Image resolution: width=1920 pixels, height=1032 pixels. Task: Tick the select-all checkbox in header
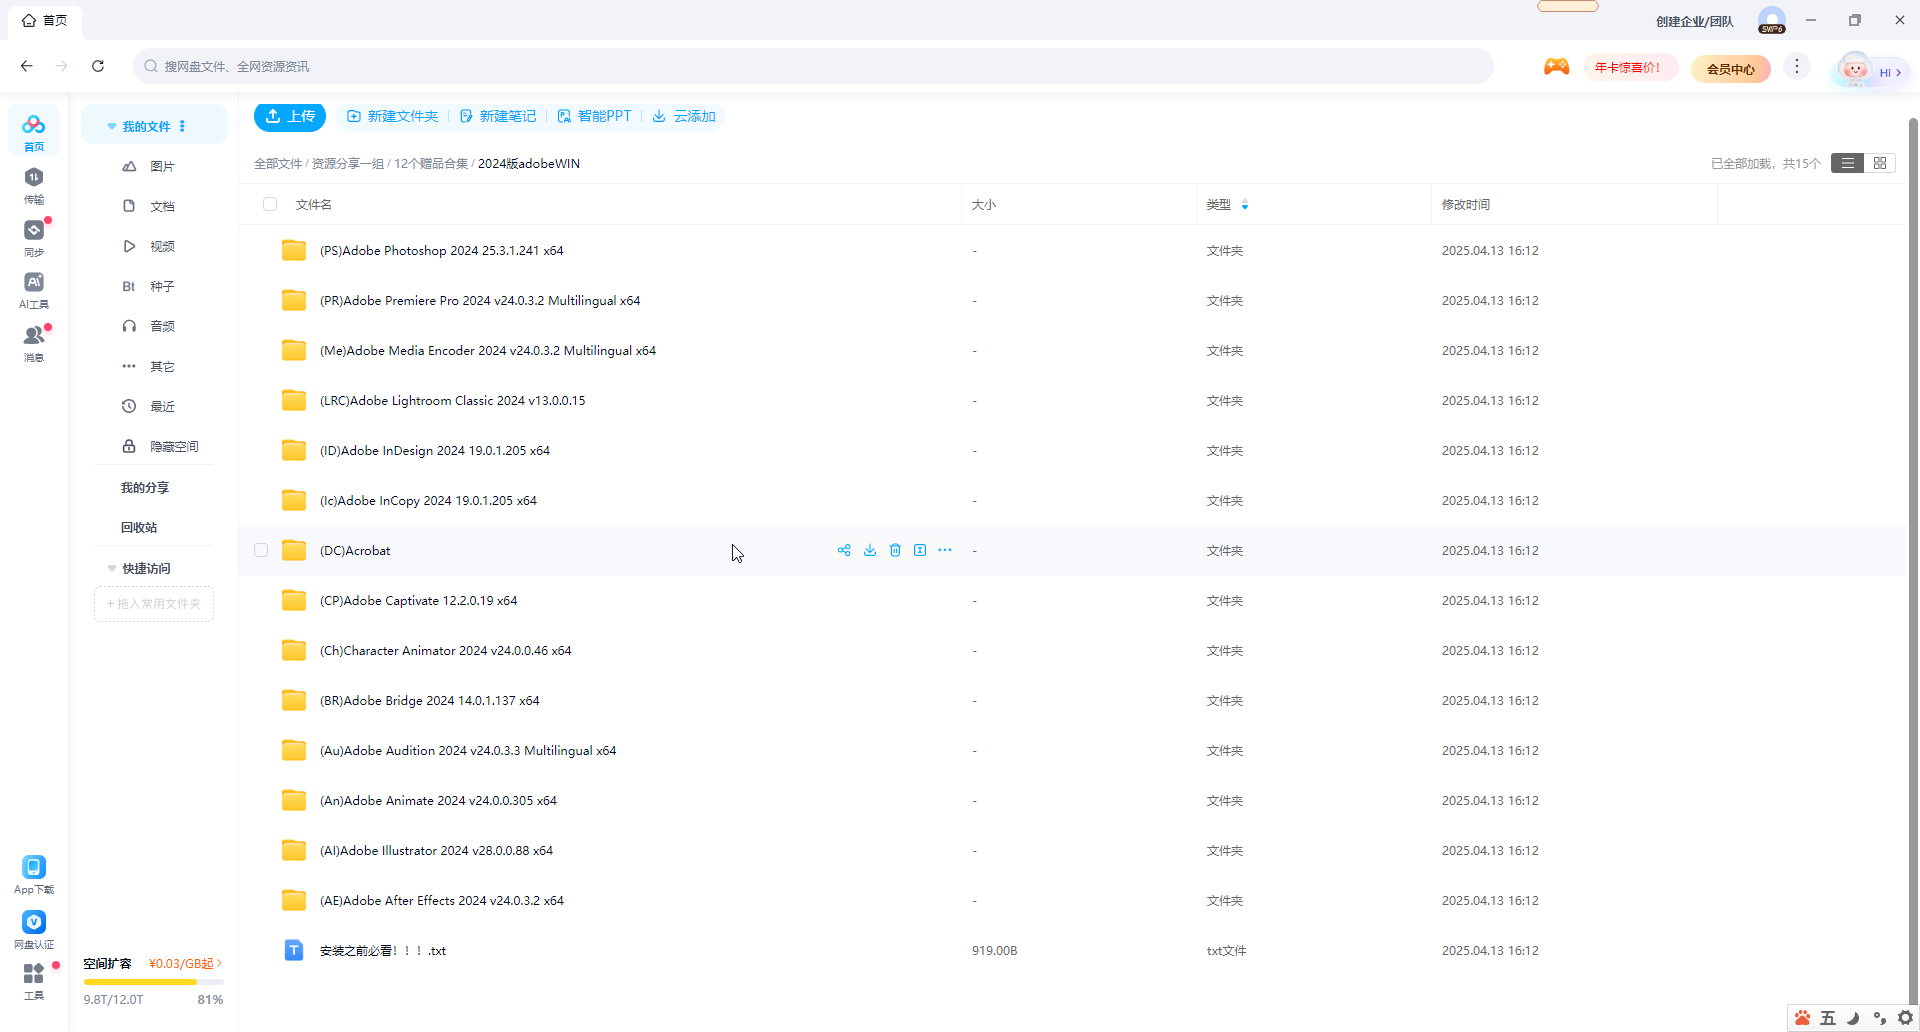point(270,204)
